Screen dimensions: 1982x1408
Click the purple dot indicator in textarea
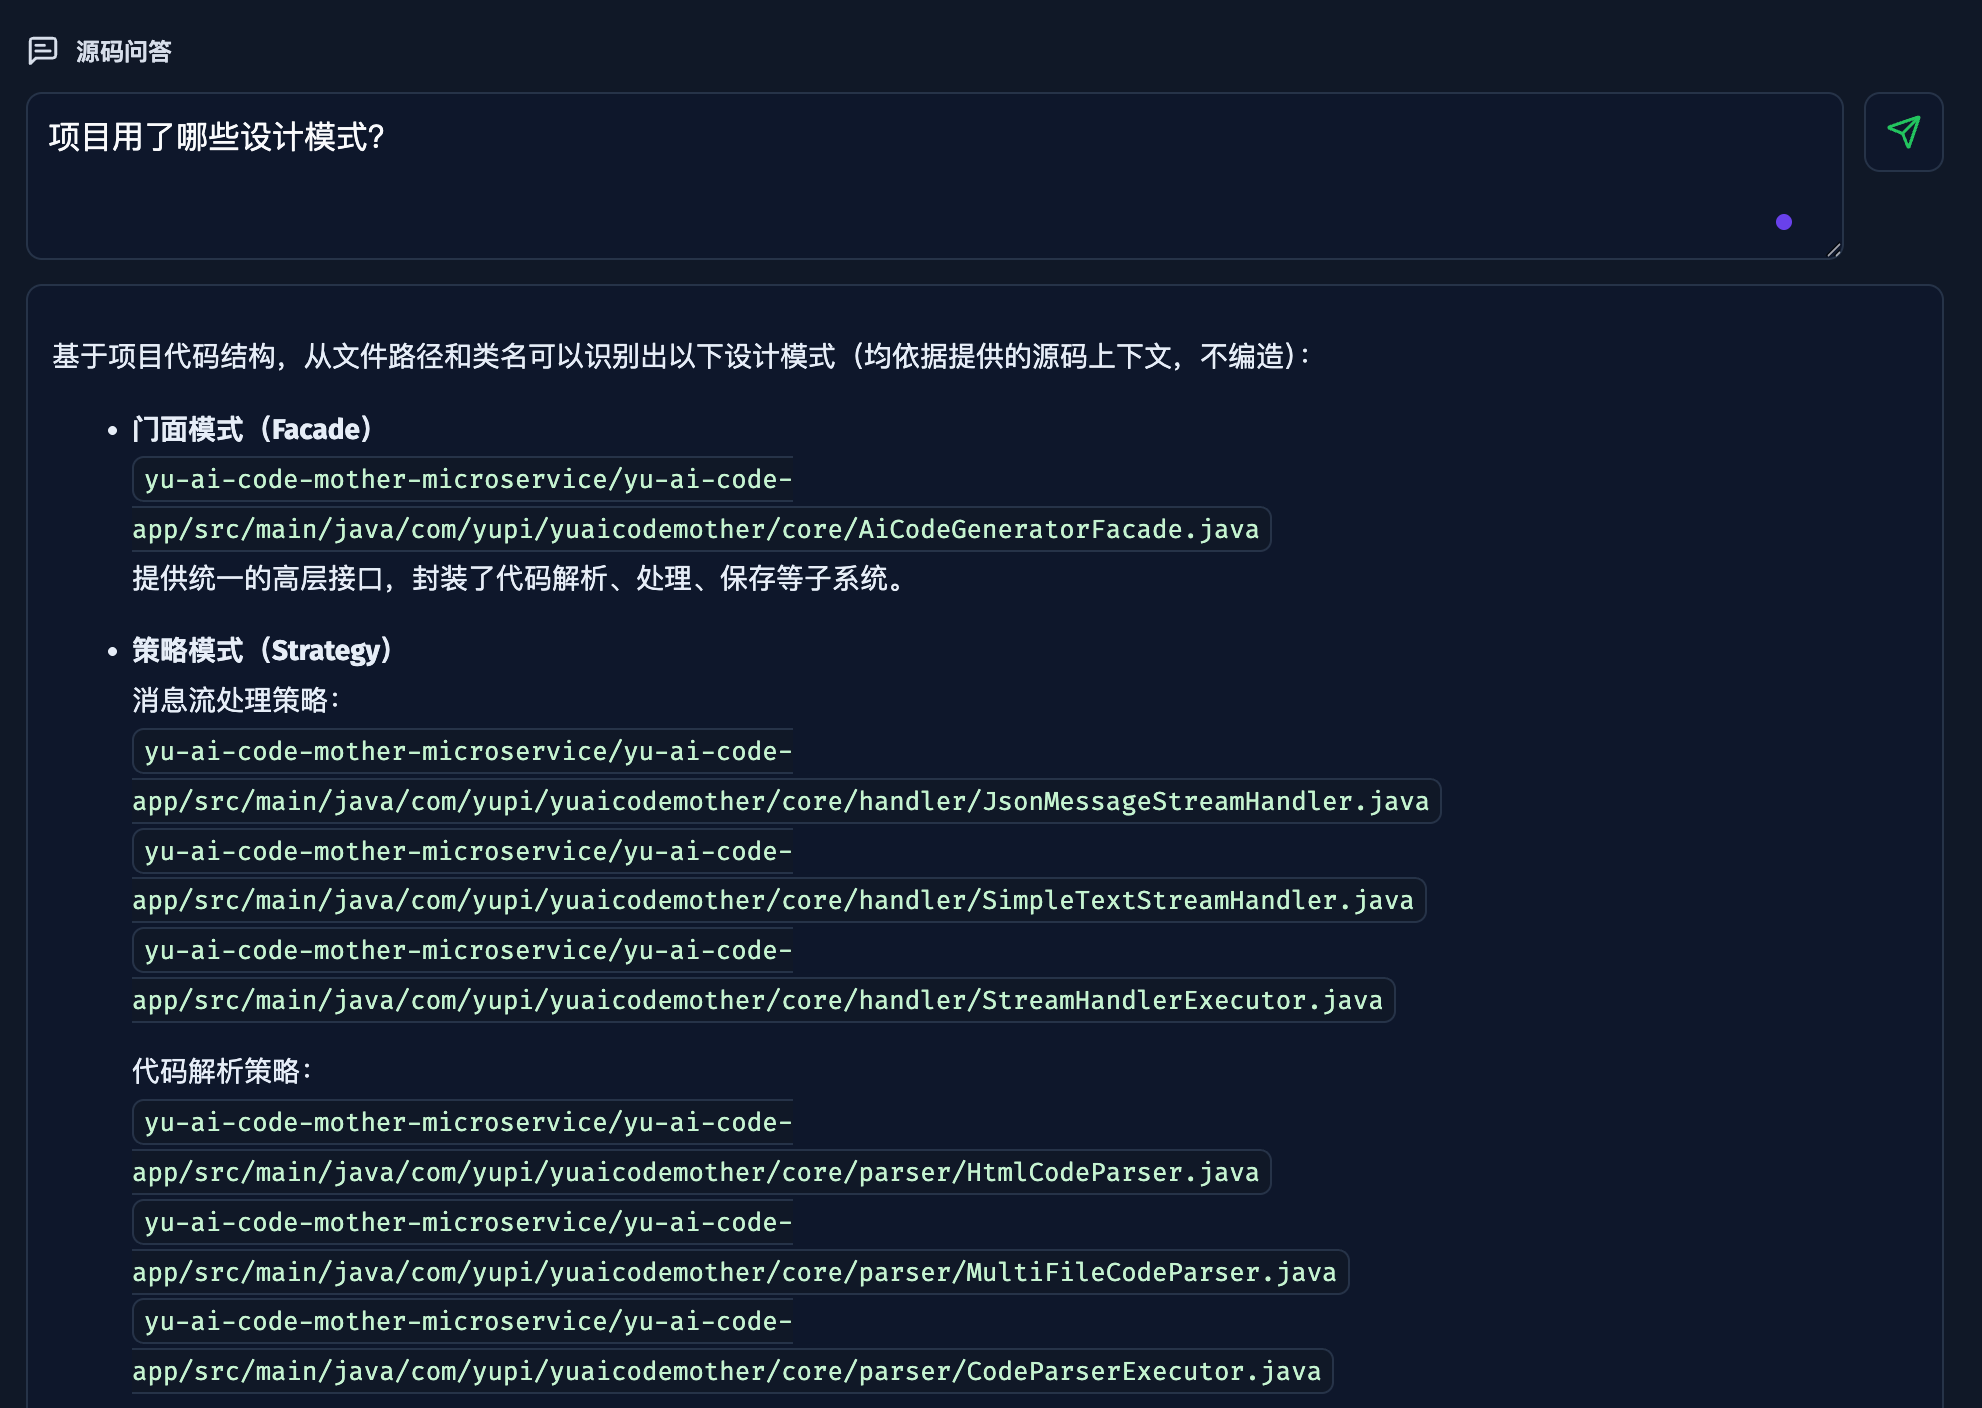(1783, 222)
